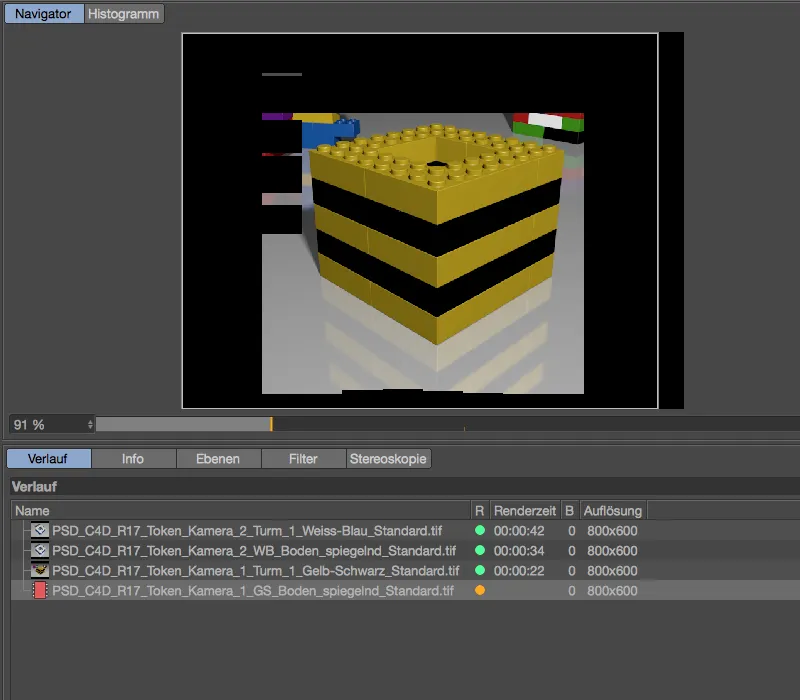Image resolution: width=800 pixels, height=700 pixels.
Task: Click green status dot of Weiss-Blau render
Action: (x=480, y=530)
